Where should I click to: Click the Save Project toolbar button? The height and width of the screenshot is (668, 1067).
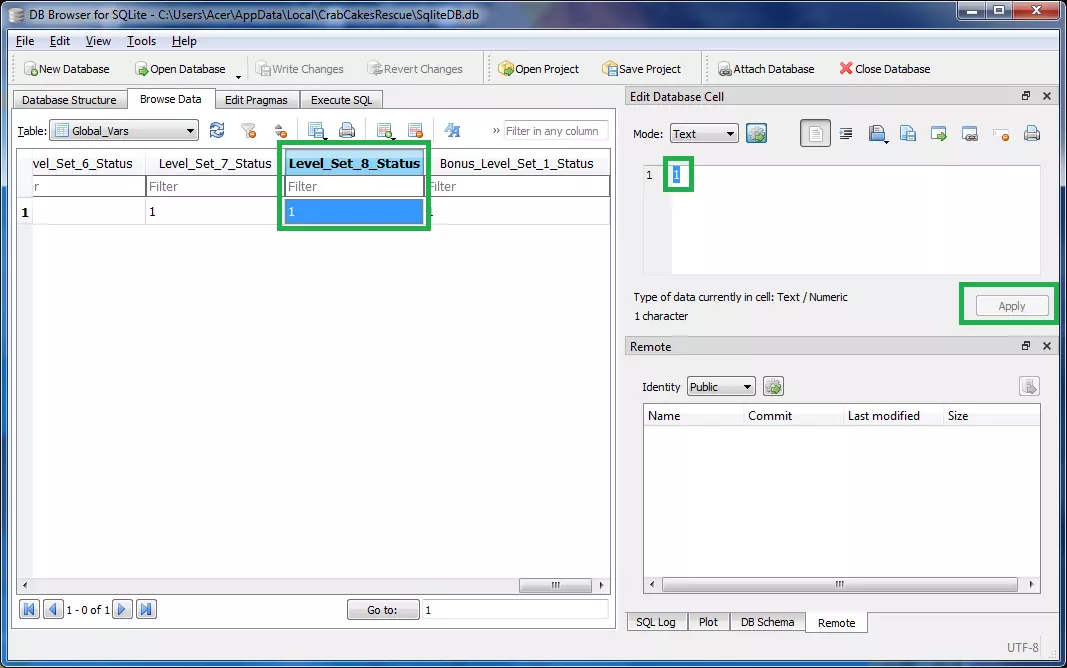coord(641,69)
